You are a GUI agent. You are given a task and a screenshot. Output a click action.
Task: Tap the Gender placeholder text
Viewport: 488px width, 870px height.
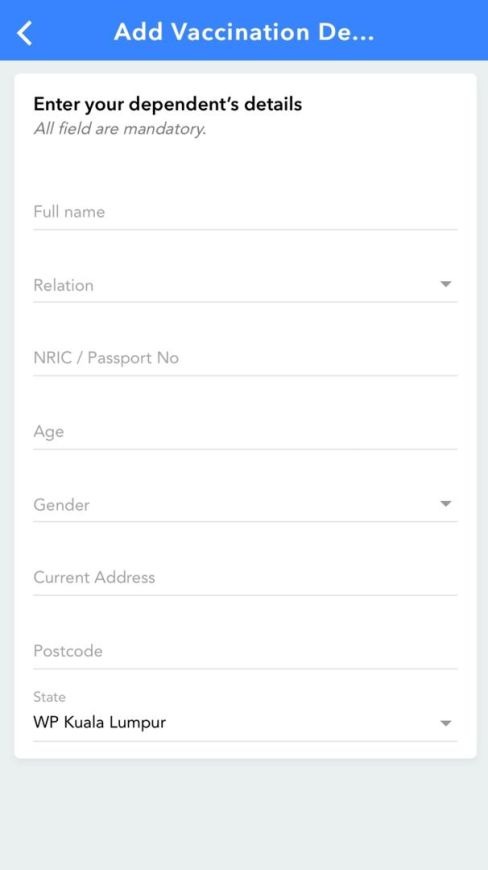61,505
